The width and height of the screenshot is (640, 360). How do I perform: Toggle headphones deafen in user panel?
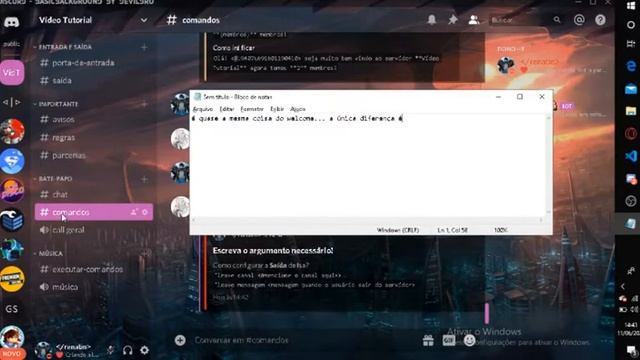(127, 350)
